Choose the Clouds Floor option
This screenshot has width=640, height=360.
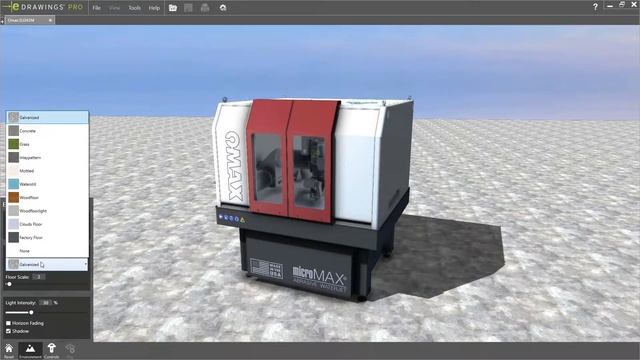click(x=47, y=224)
